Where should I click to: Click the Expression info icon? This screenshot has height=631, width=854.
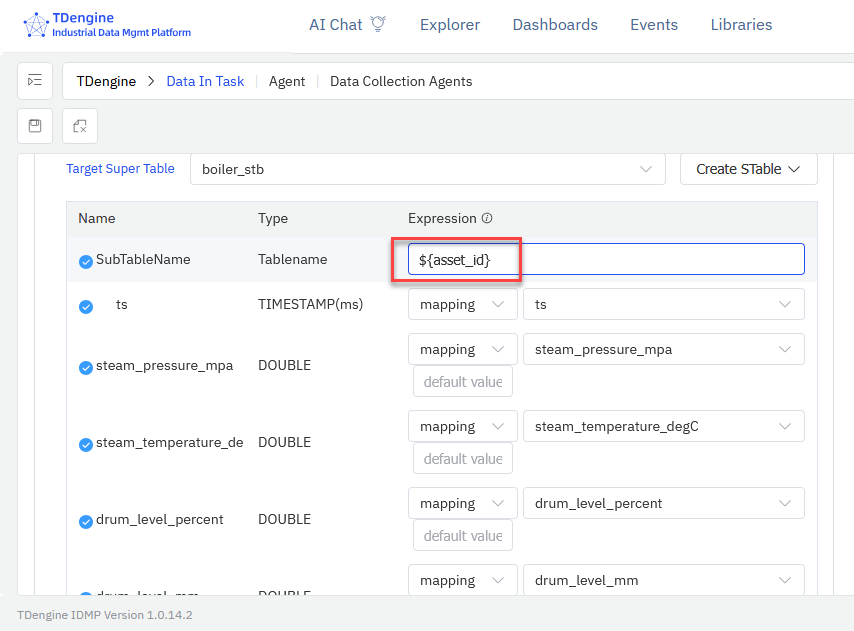[x=487, y=218]
